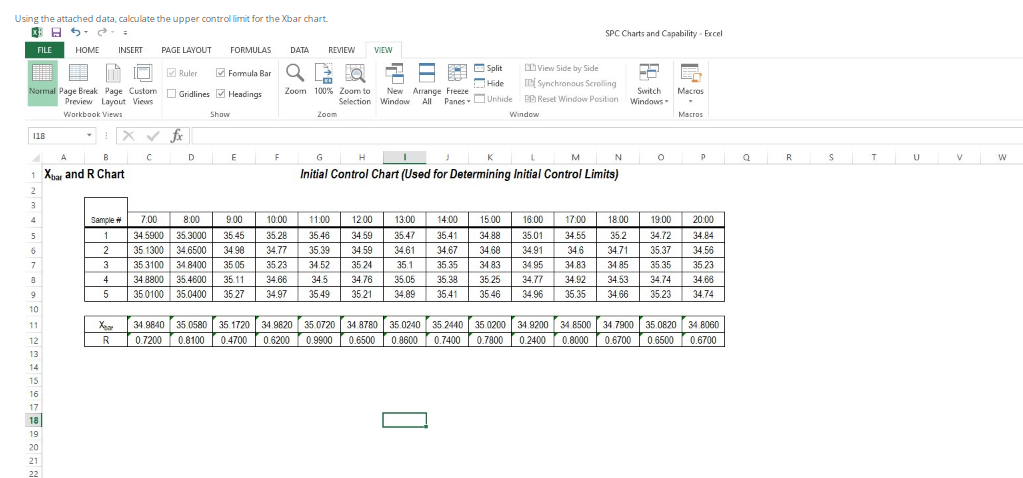This screenshot has width=1023, height=478.
Task: Switch to the INSERT tab
Action: click(130, 50)
